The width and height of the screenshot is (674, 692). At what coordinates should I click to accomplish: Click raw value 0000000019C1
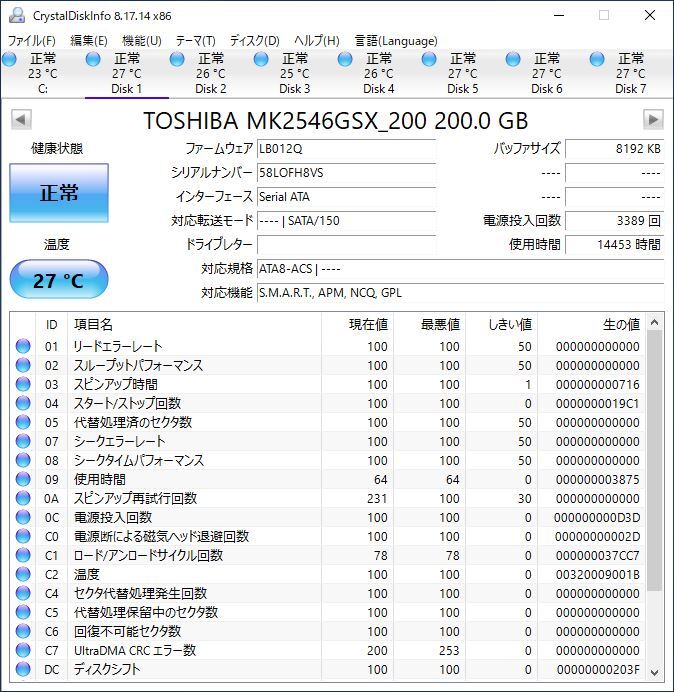pyautogui.click(x=598, y=404)
